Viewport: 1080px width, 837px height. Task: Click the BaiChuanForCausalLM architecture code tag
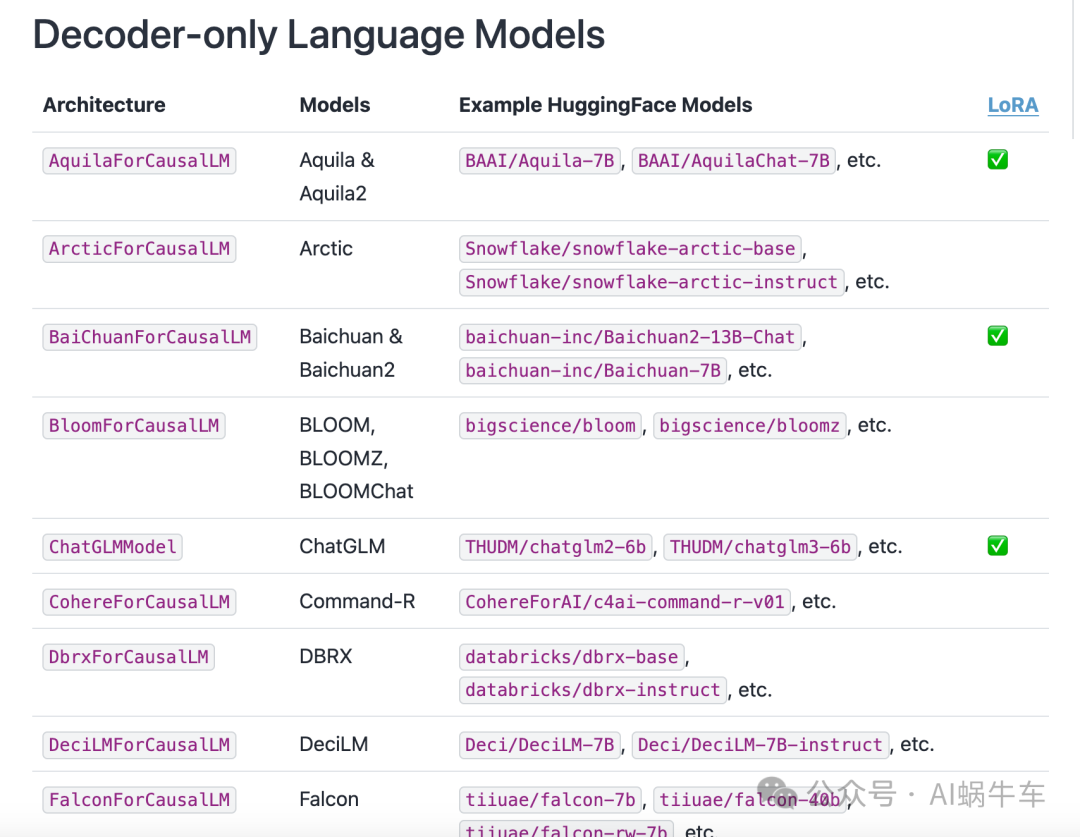tap(150, 337)
